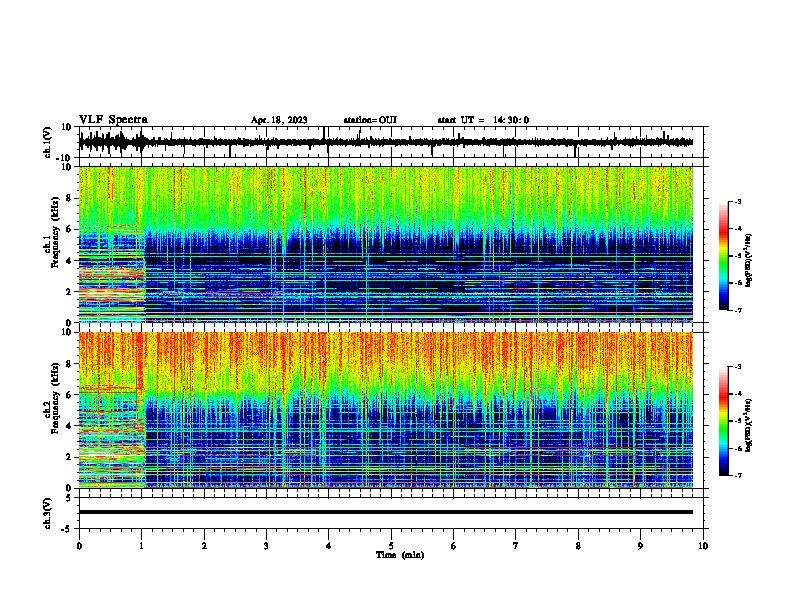
Task: Click the ch.1 frequency '8' tick label
Action: click(69, 198)
